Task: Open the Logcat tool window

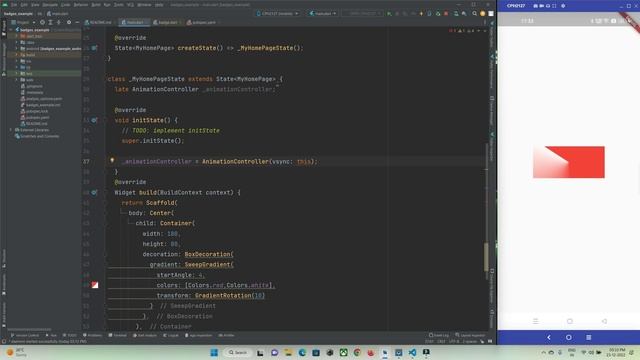Action: (x=171, y=335)
